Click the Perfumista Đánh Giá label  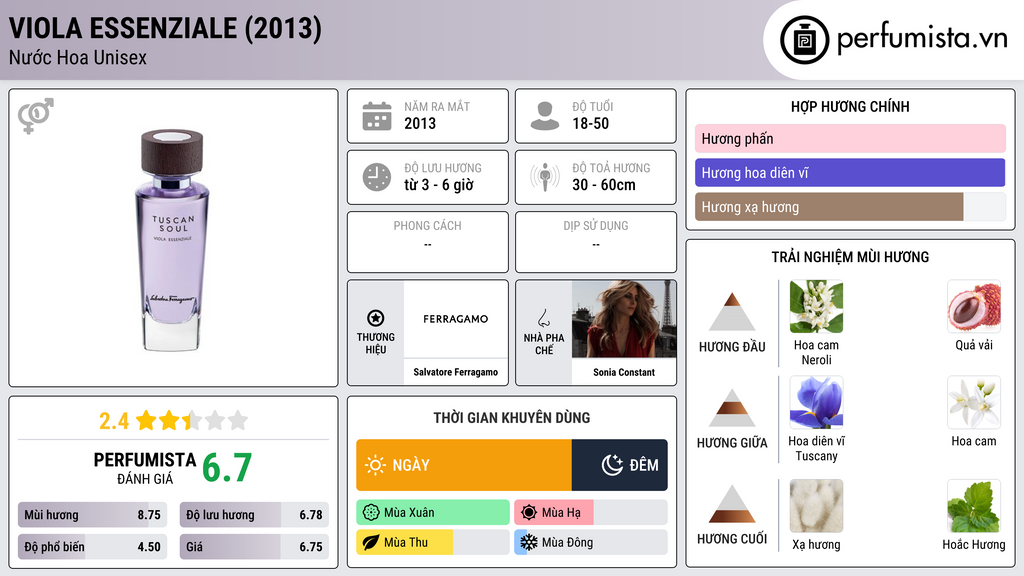pyautogui.click(x=145, y=468)
